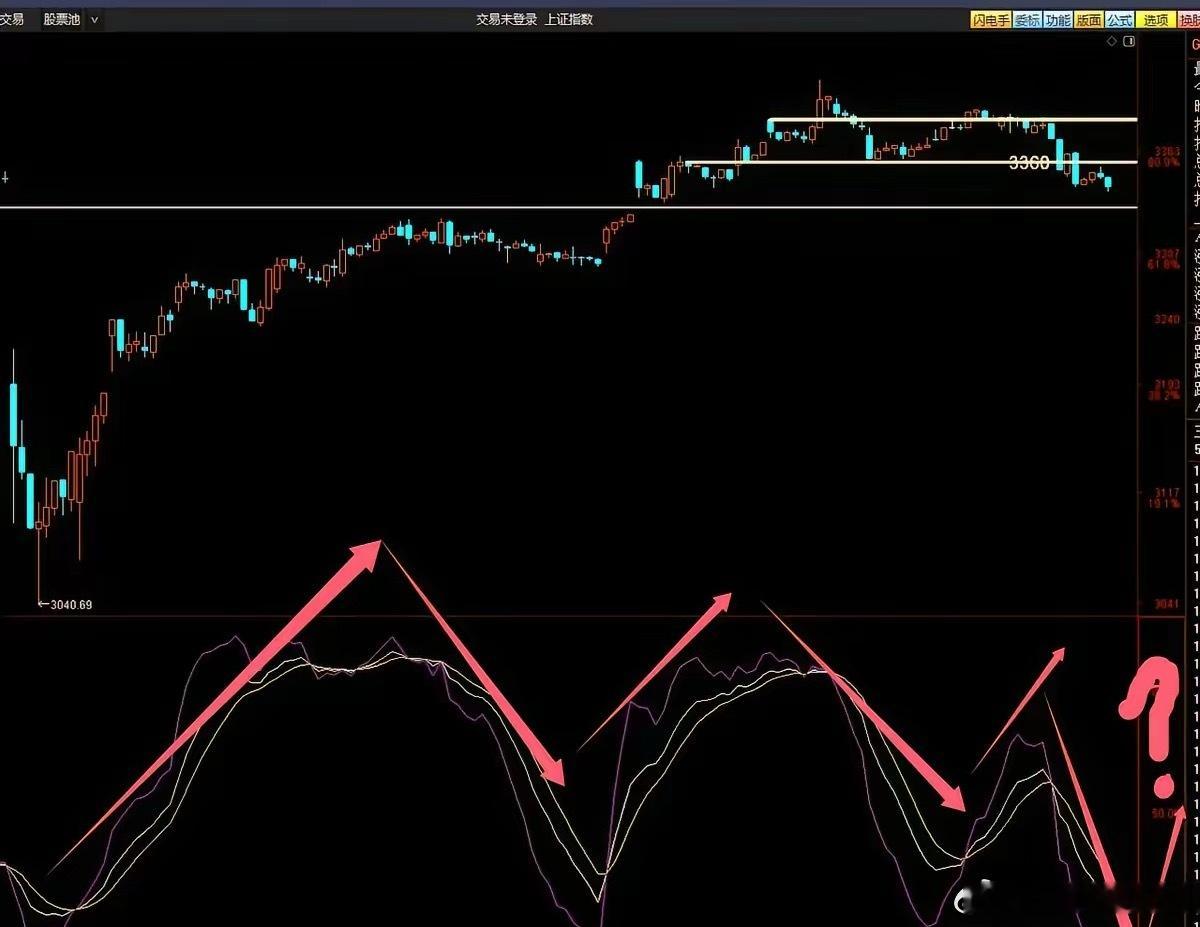Viewport: 1200px width, 927px height.
Task: Click the 闪电手 toolbar button
Action: [x=990, y=20]
